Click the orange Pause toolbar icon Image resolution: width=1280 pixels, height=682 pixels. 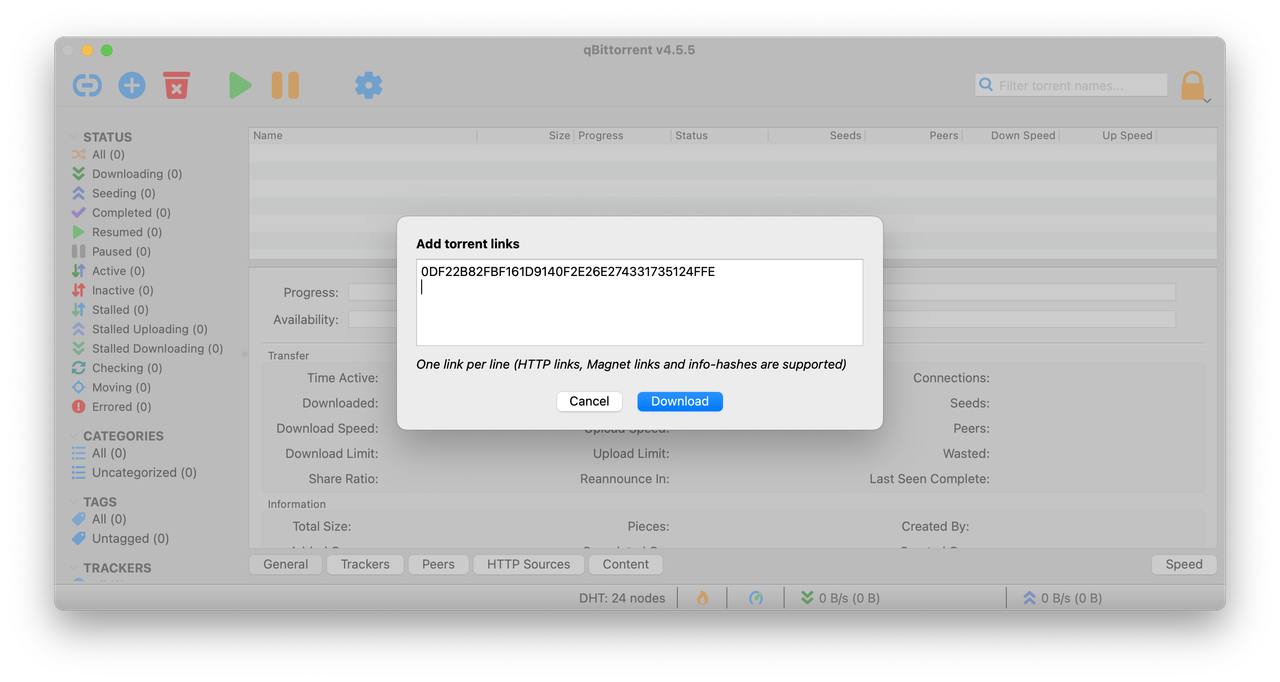coord(285,85)
